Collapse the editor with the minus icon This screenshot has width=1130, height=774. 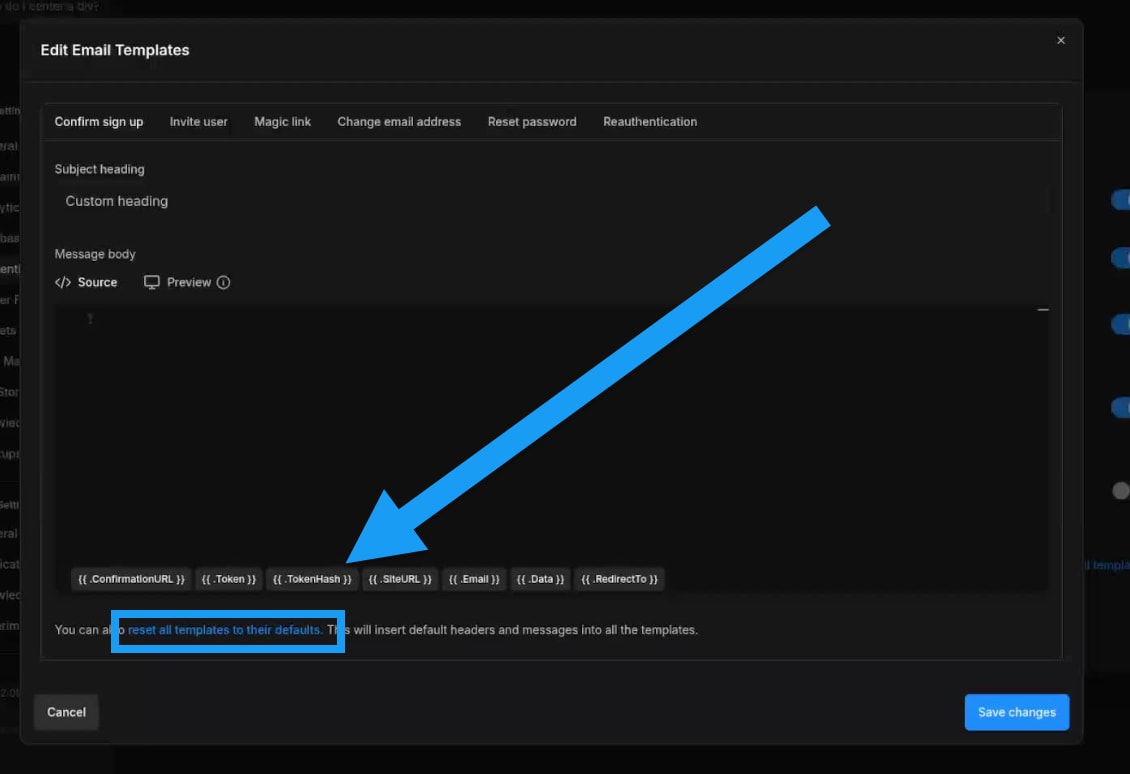click(1041, 308)
